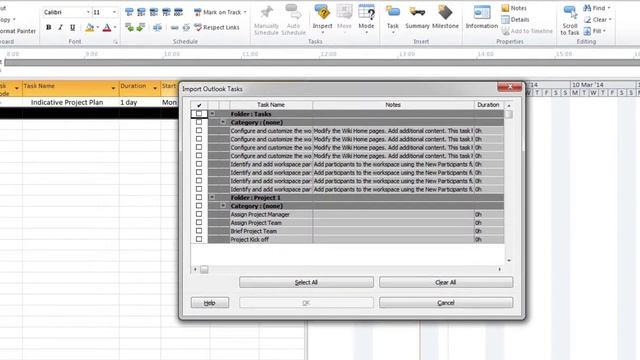
Task: Open the Mode dropdown in Tasks group
Action: pos(366,32)
